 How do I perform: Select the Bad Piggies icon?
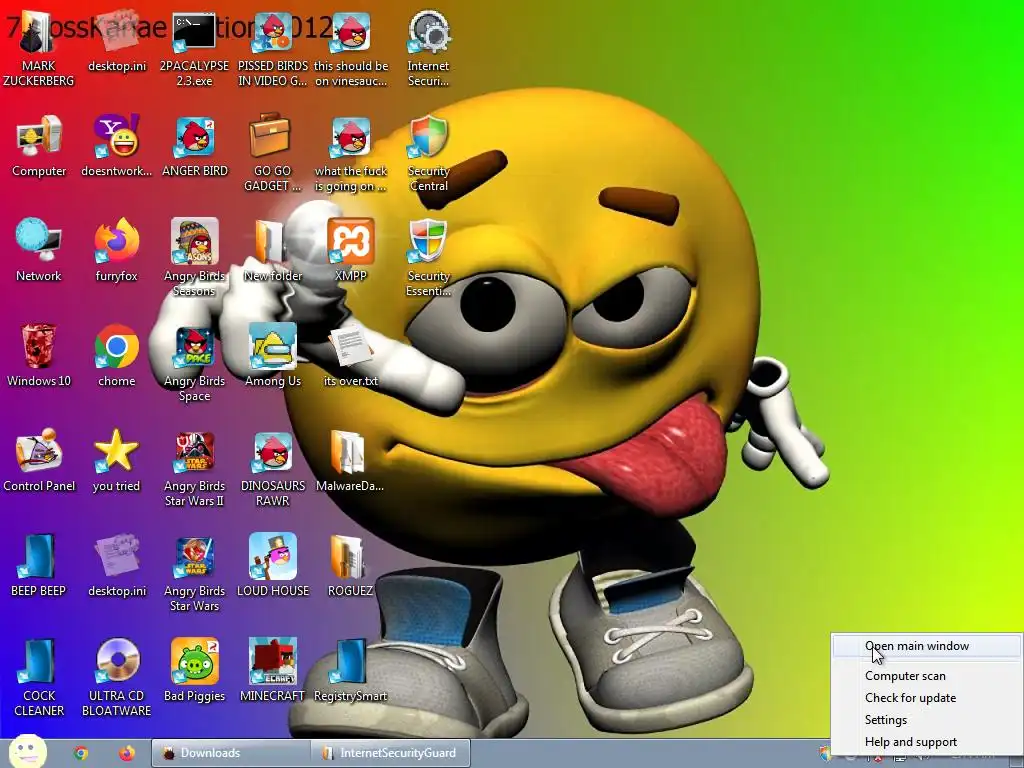pyautogui.click(x=195, y=671)
